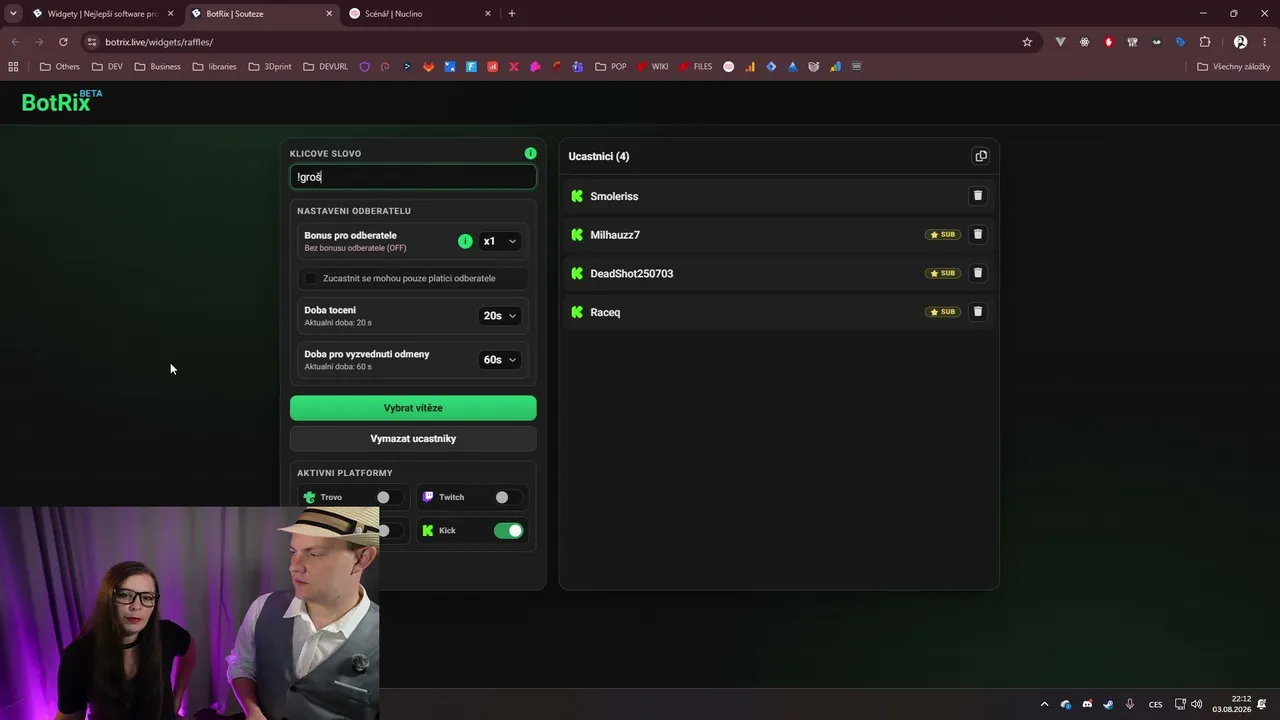This screenshot has width=1280, height=720.
Task: Click the Ucastnici (4) heading
Action: [x=599, y=156]
